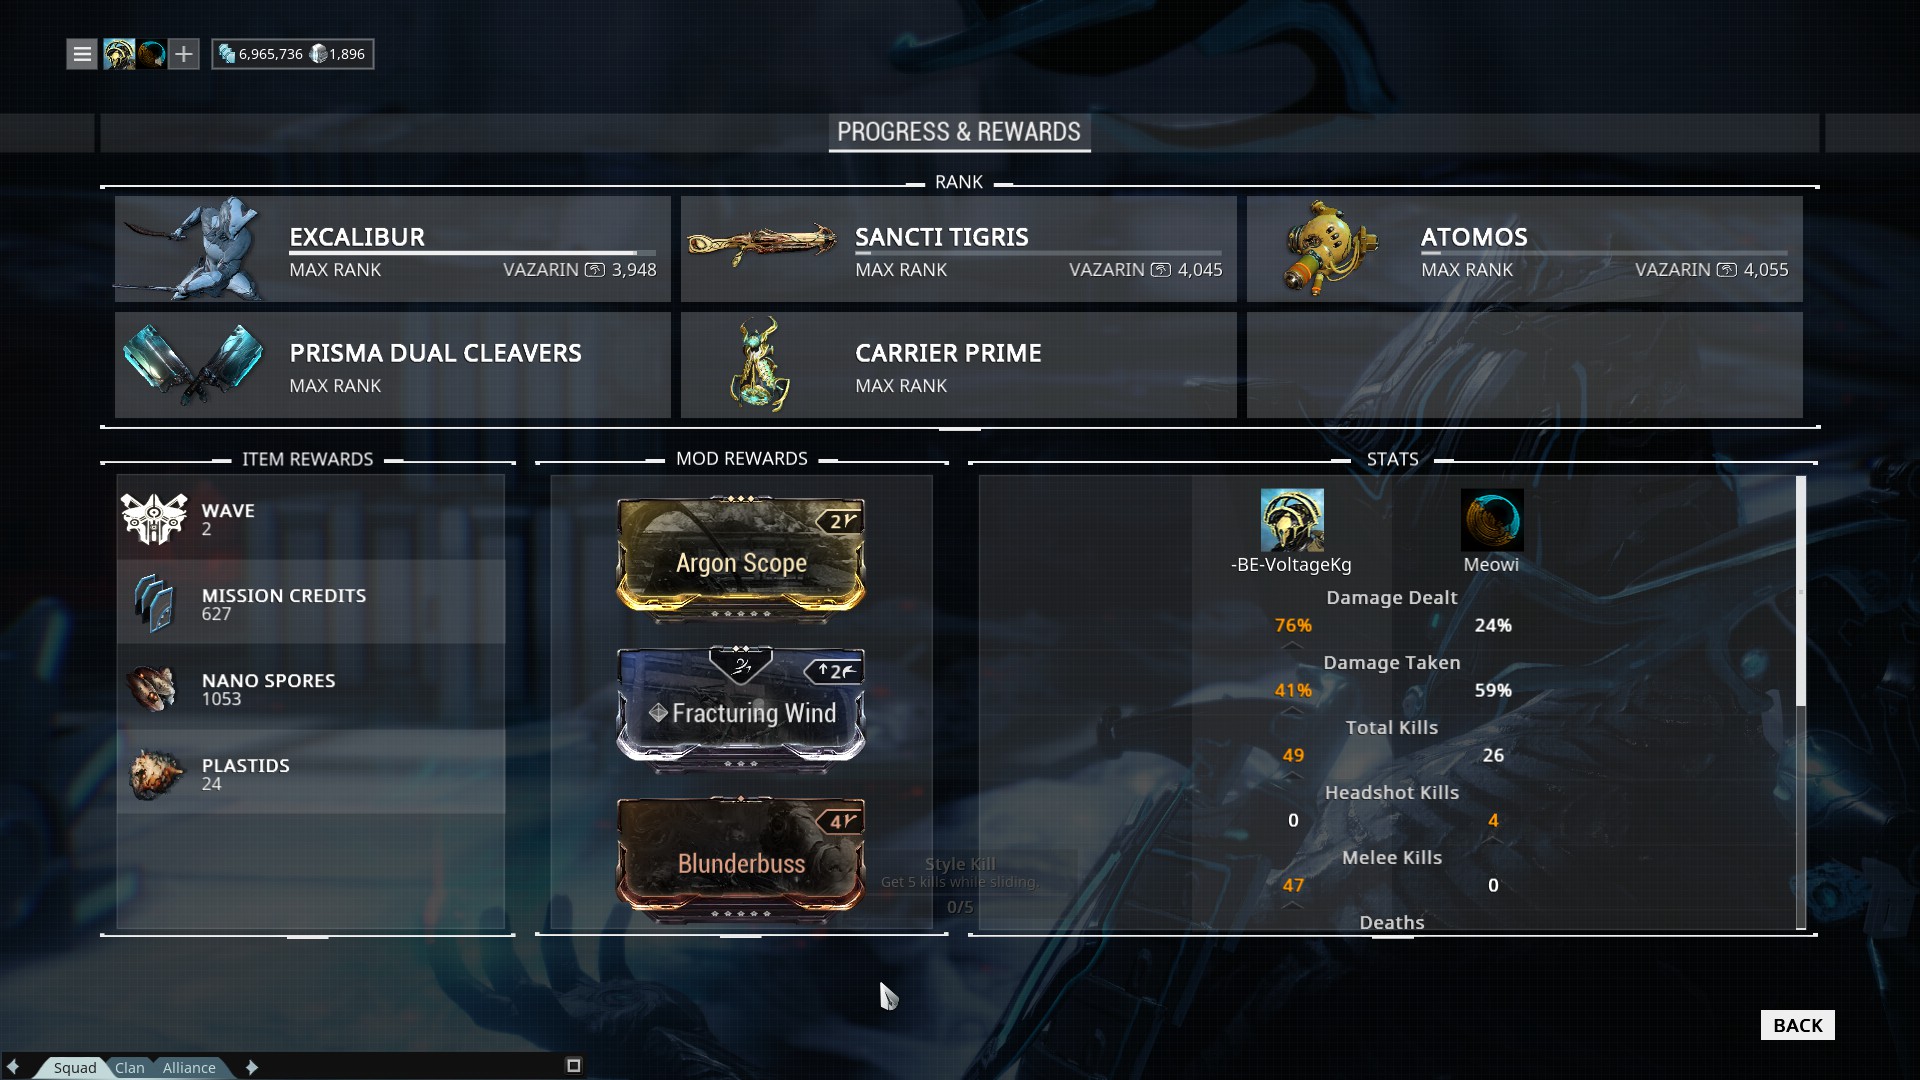
Task: Click the BACK button
Action: click(1798, 1025)
